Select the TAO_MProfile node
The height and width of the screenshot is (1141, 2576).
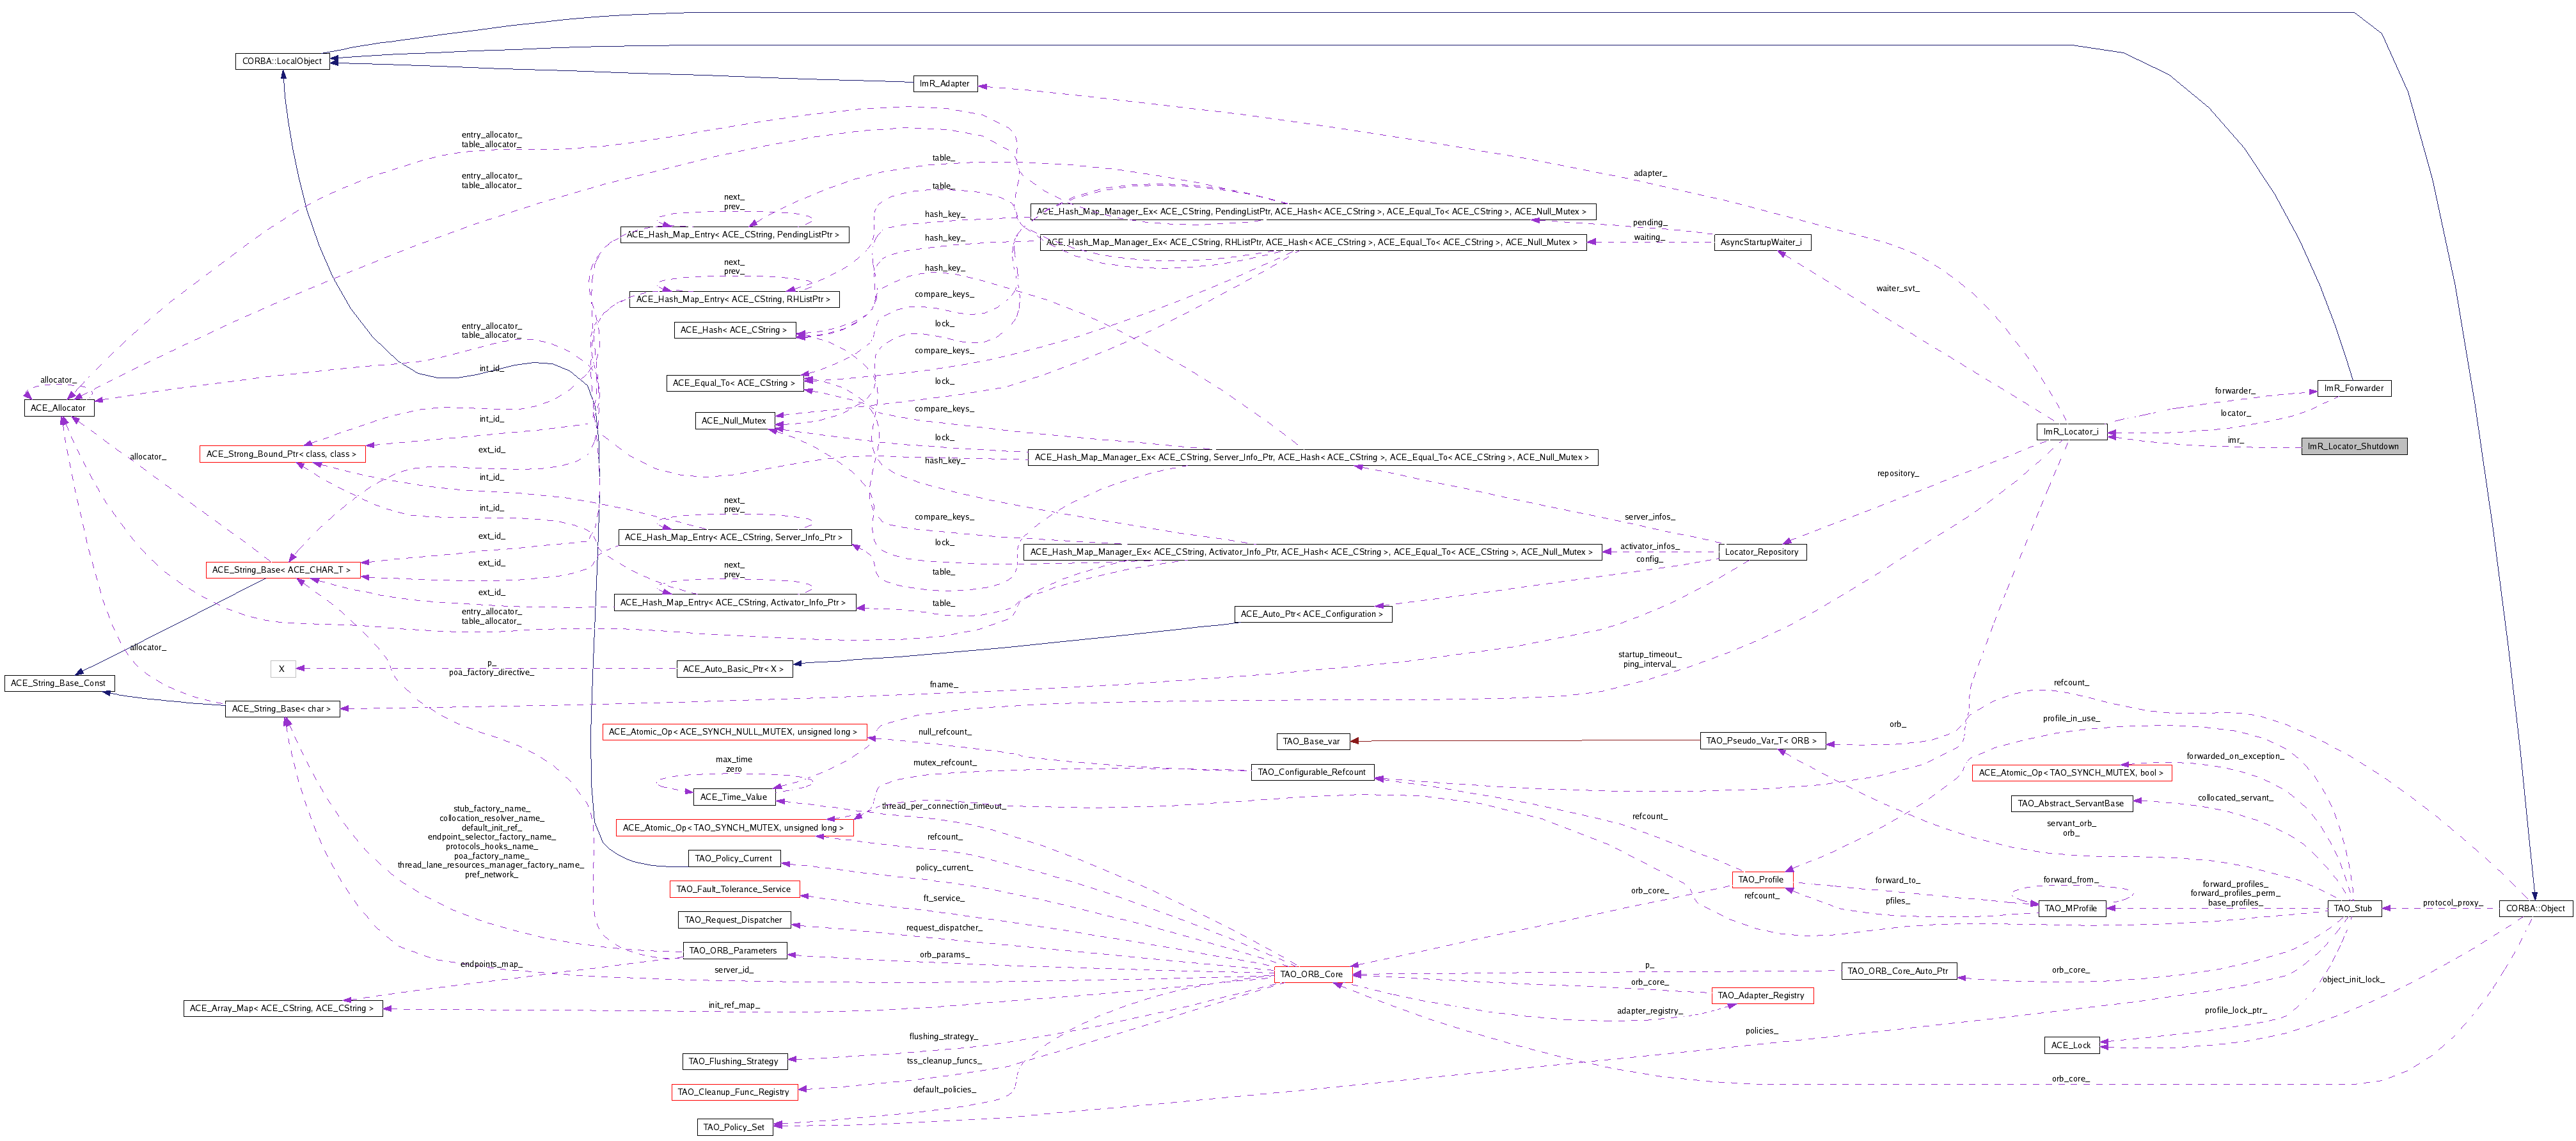click(x=2070, y=908)
